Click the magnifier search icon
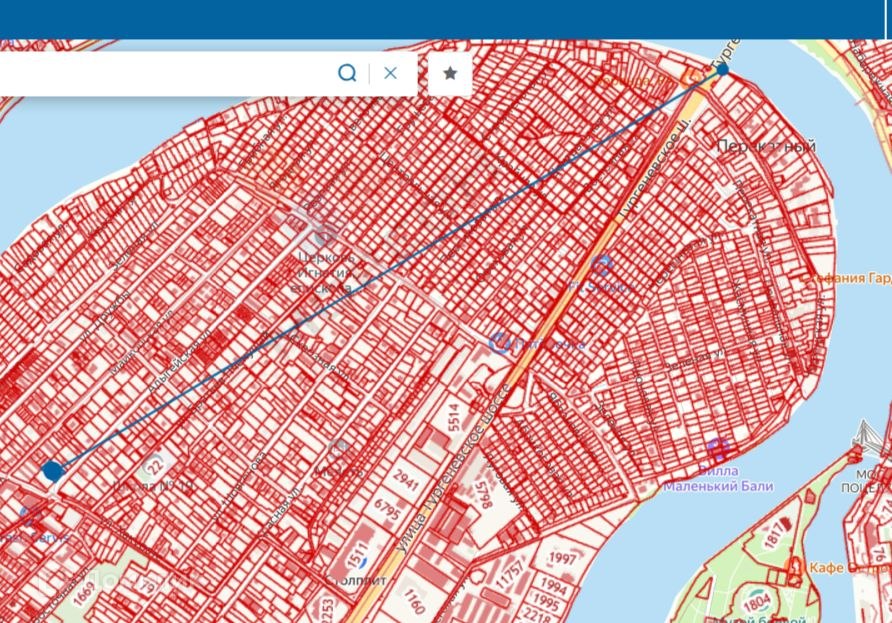Viewport: 892px width, 623px height. 347,73
